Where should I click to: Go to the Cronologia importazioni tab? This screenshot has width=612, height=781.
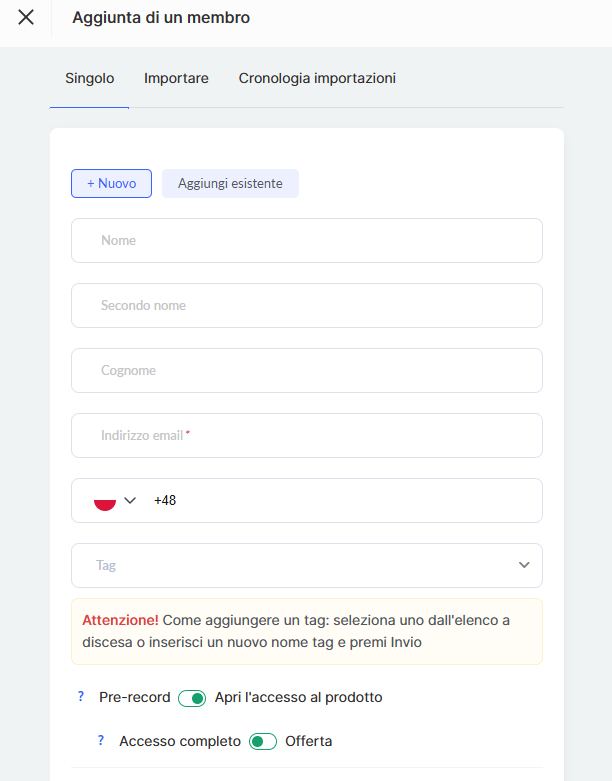(317, 78)
